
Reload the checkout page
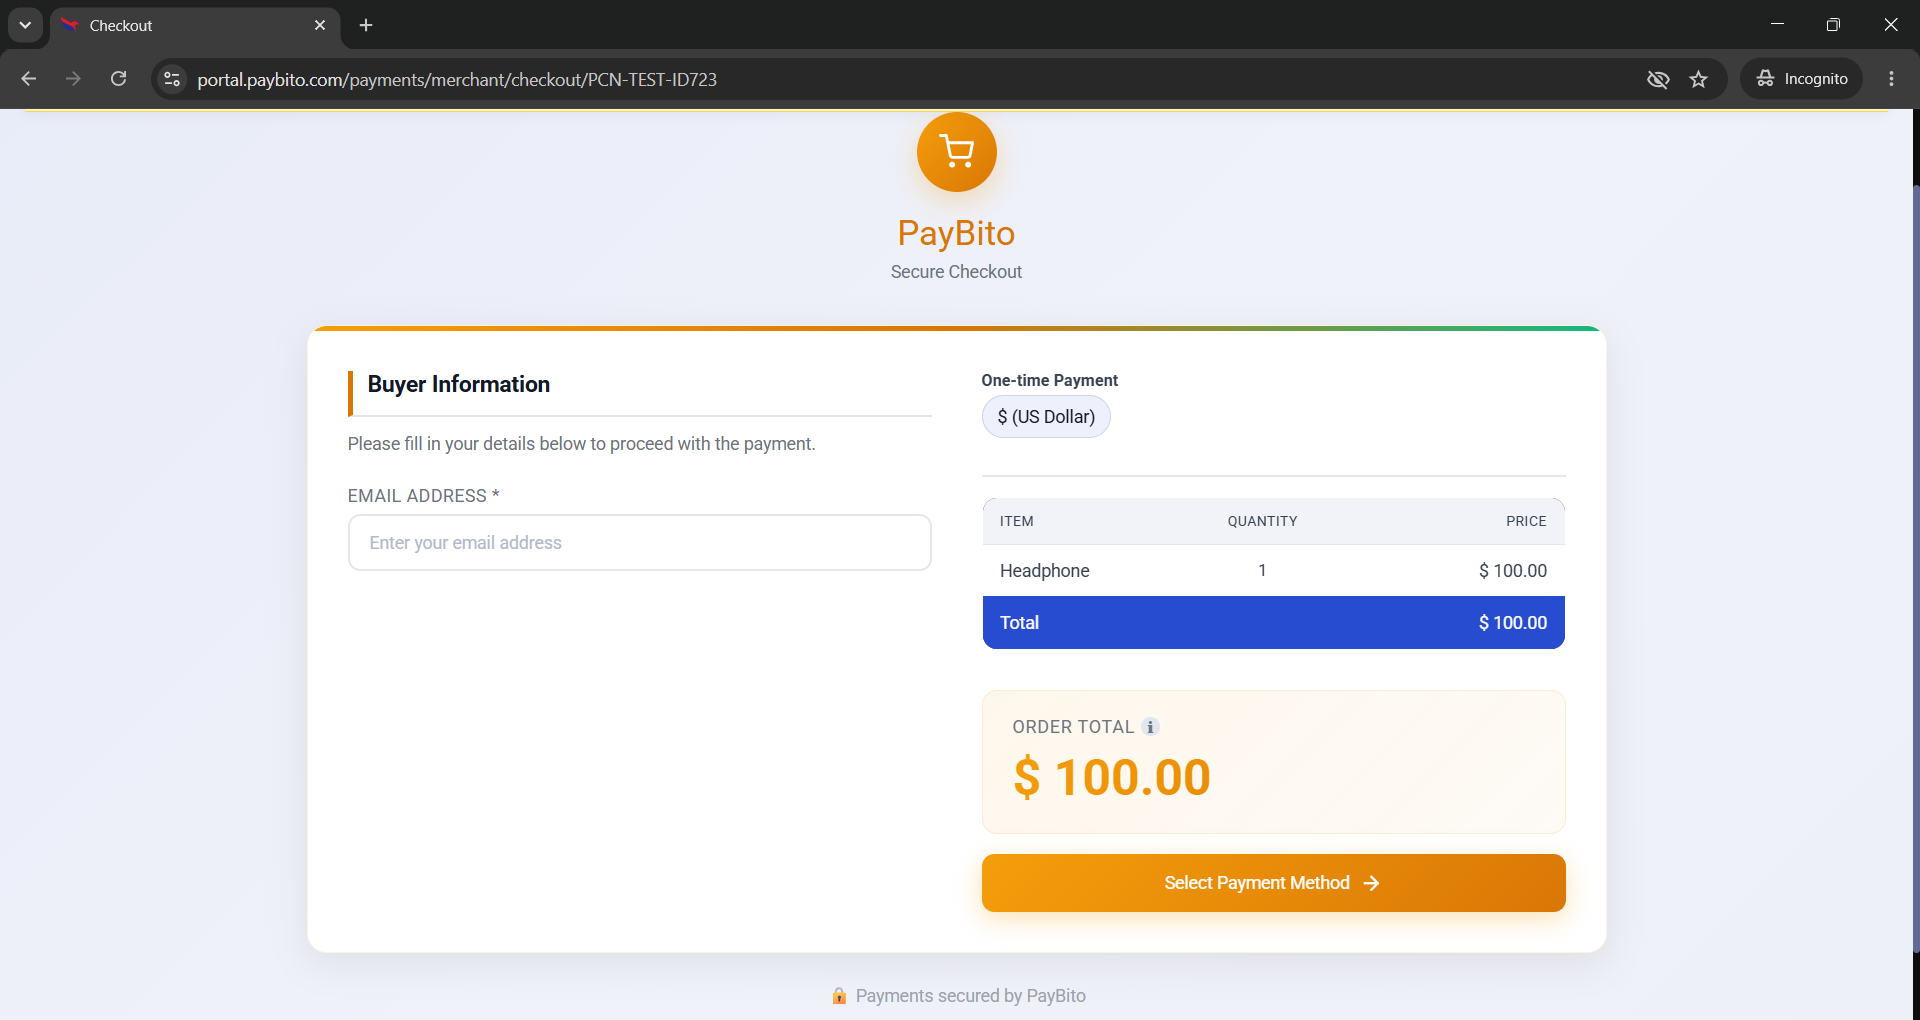click(118, 79)
